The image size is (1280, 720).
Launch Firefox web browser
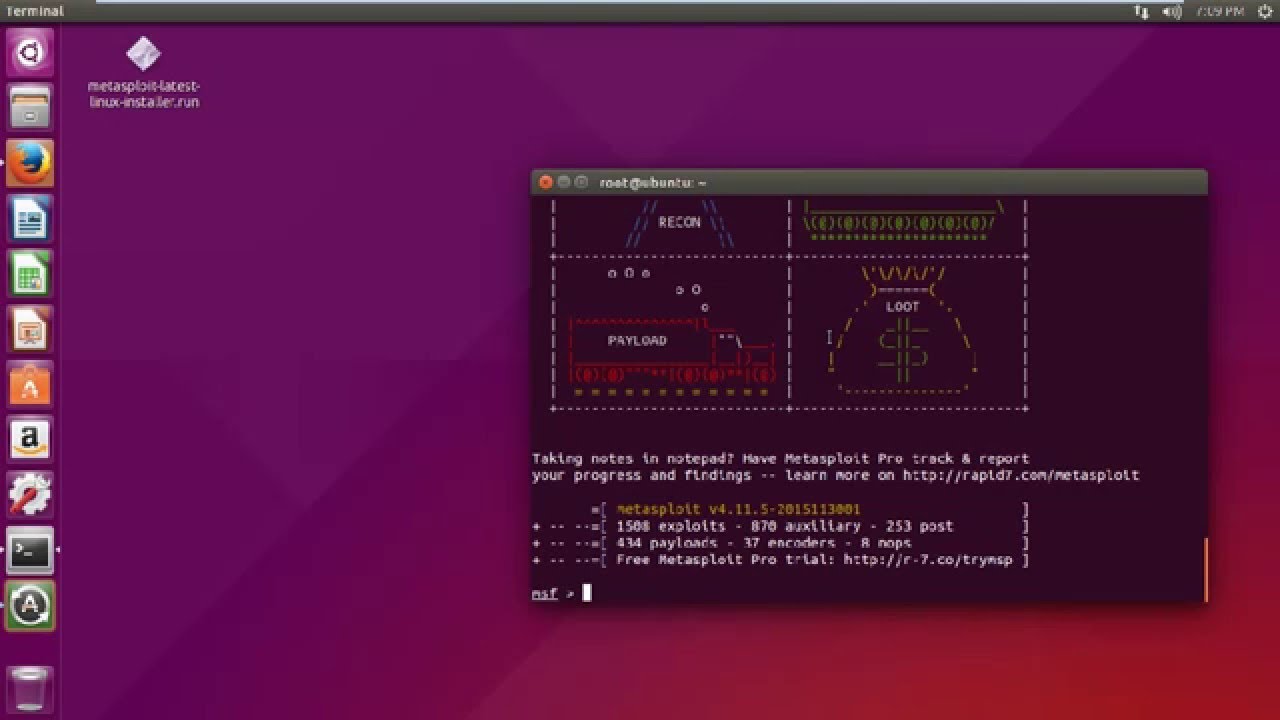click(30, 163)
